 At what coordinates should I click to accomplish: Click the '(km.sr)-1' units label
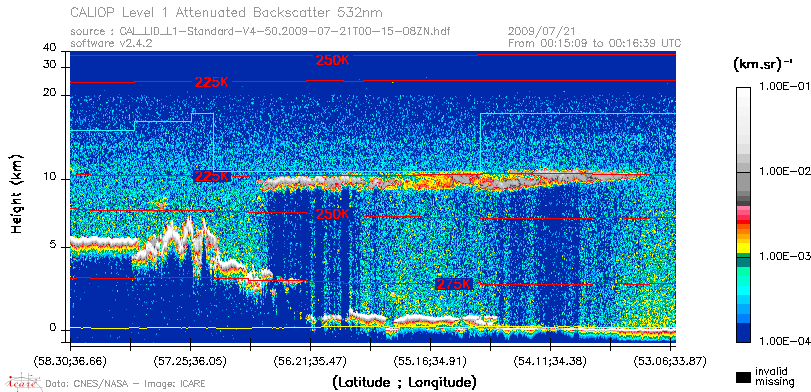(763, 65)
